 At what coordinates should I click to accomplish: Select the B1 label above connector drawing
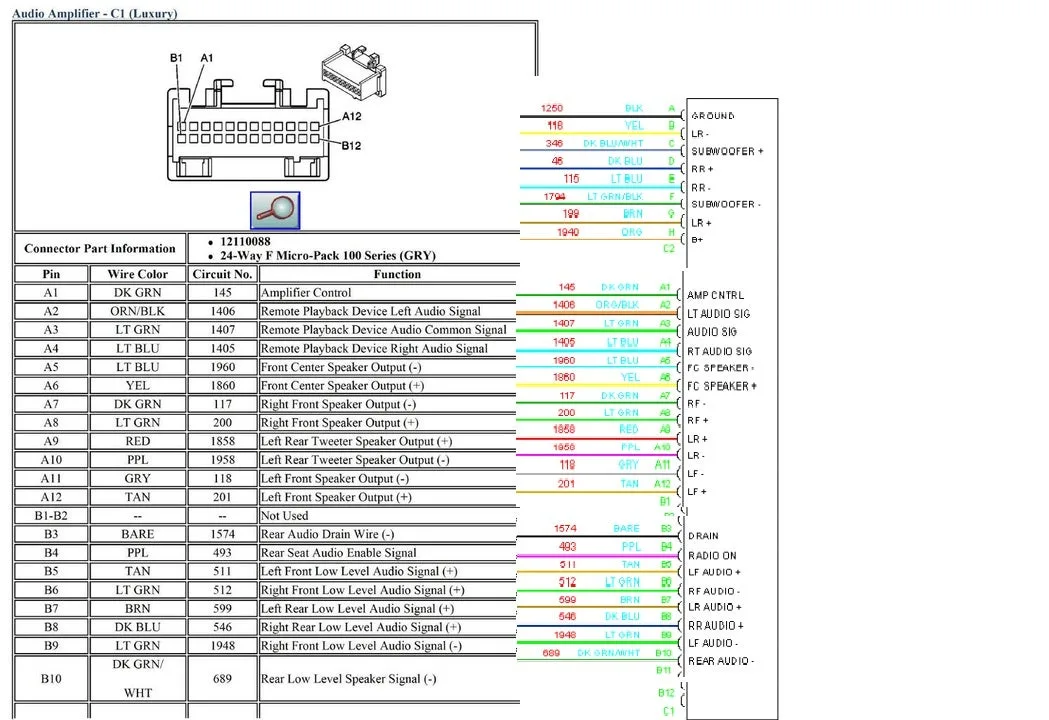[176, 58]
